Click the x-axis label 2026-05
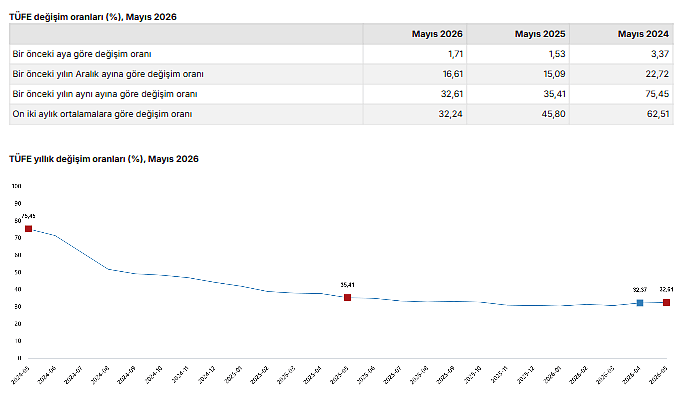 [x=658, y=375]
